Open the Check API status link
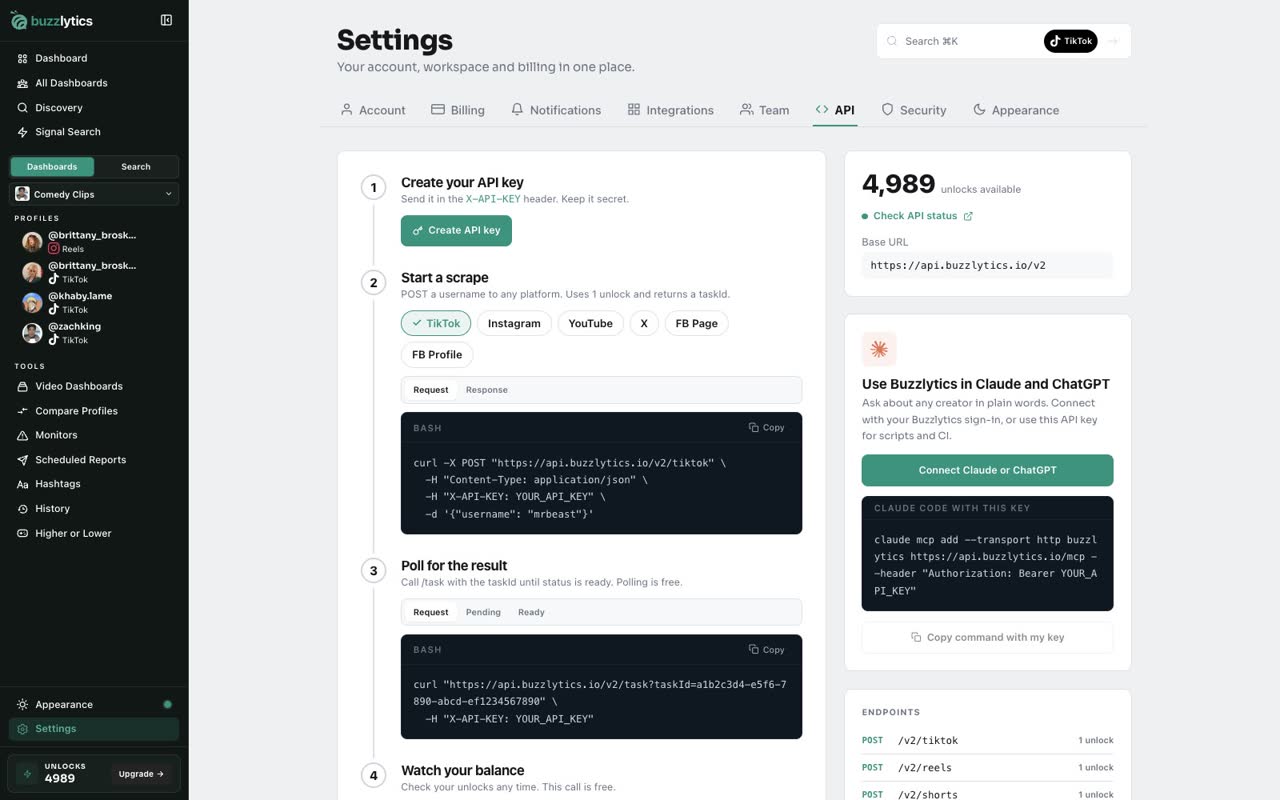This screenshot has height=800, width=1280. pos(917,216)
